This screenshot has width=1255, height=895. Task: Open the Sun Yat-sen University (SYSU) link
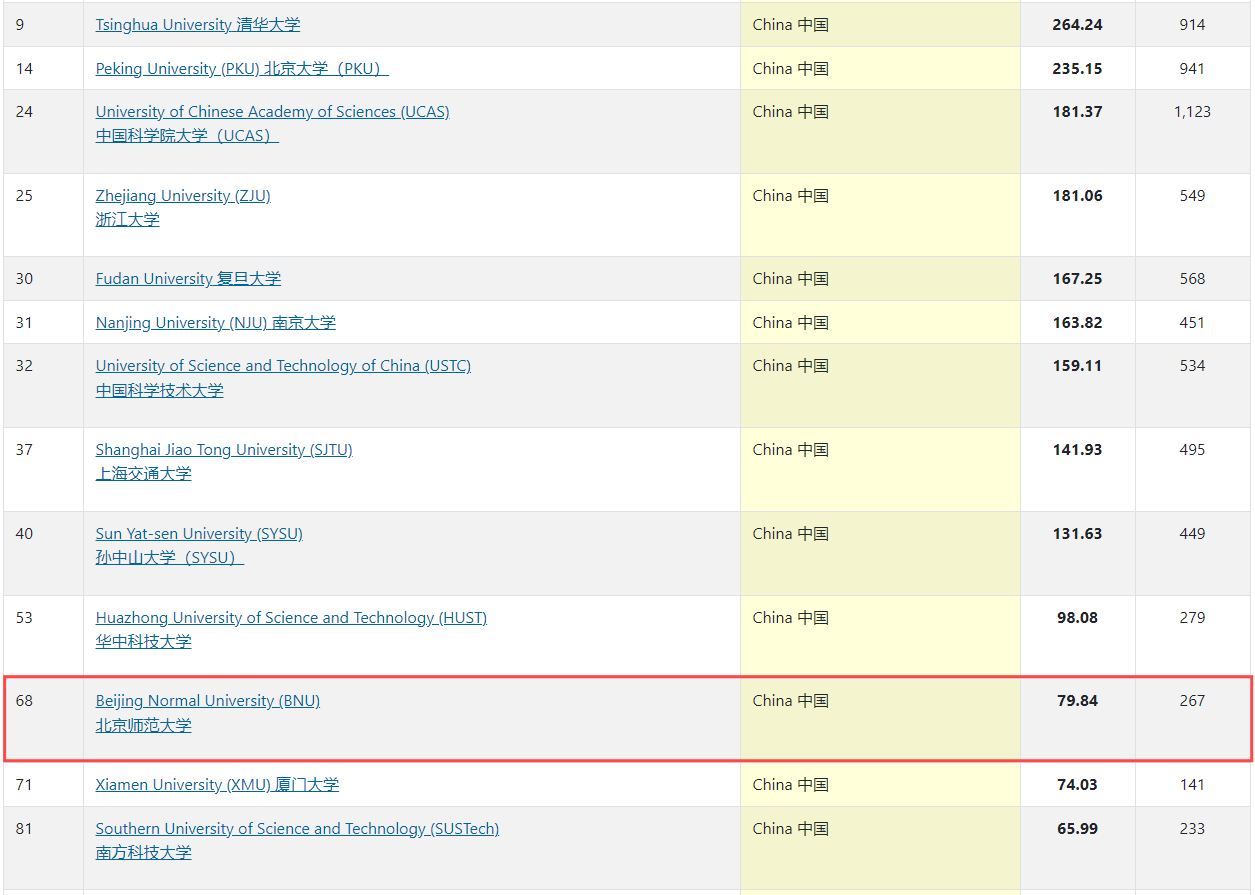click(x=199, y=546)
